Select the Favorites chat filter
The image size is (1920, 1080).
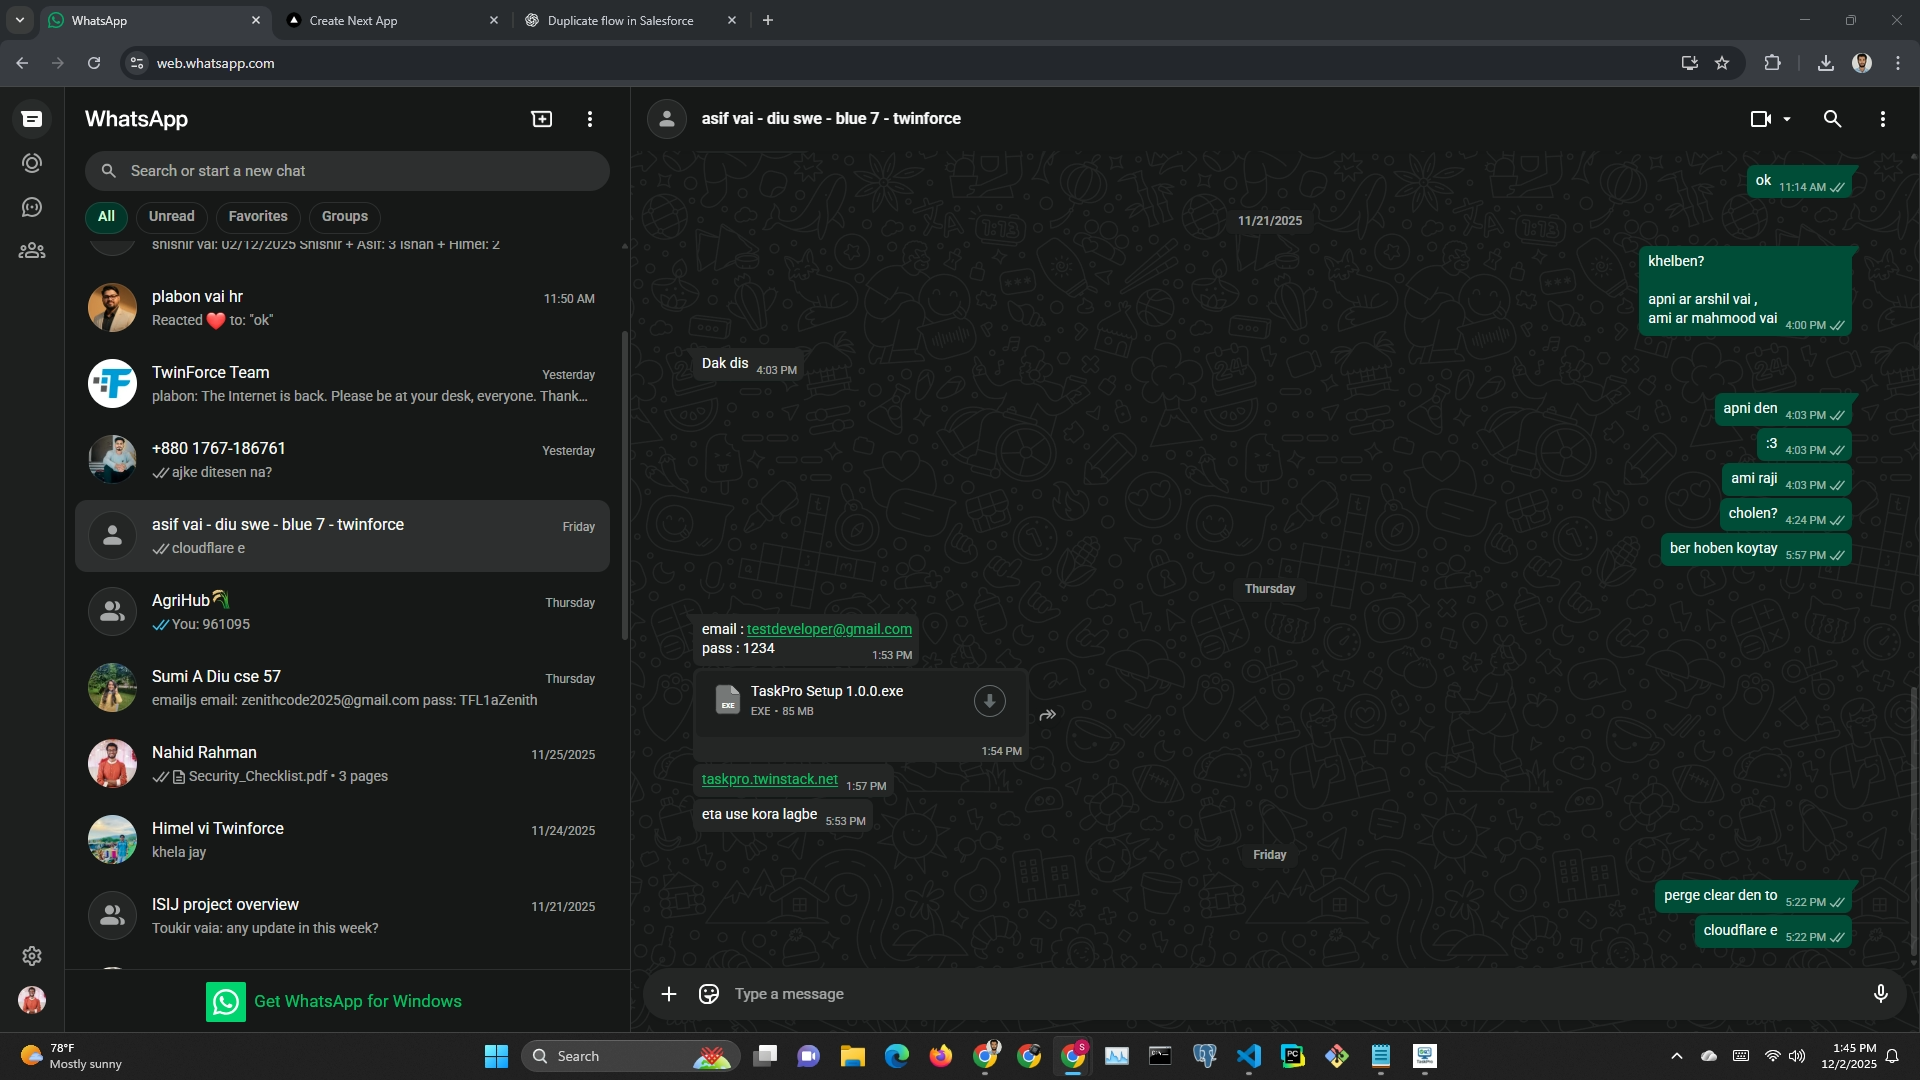(x=257, y=216)
